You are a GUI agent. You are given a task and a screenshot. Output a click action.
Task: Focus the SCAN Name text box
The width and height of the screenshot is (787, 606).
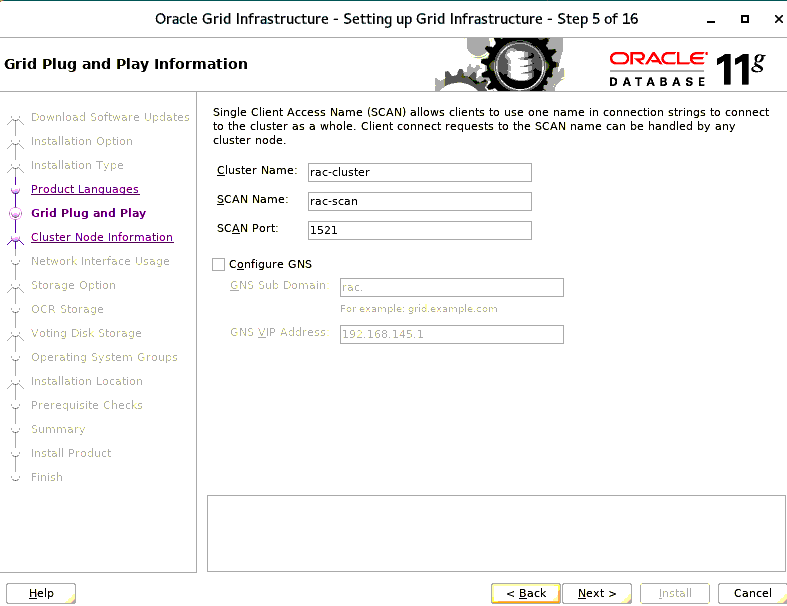419,201
